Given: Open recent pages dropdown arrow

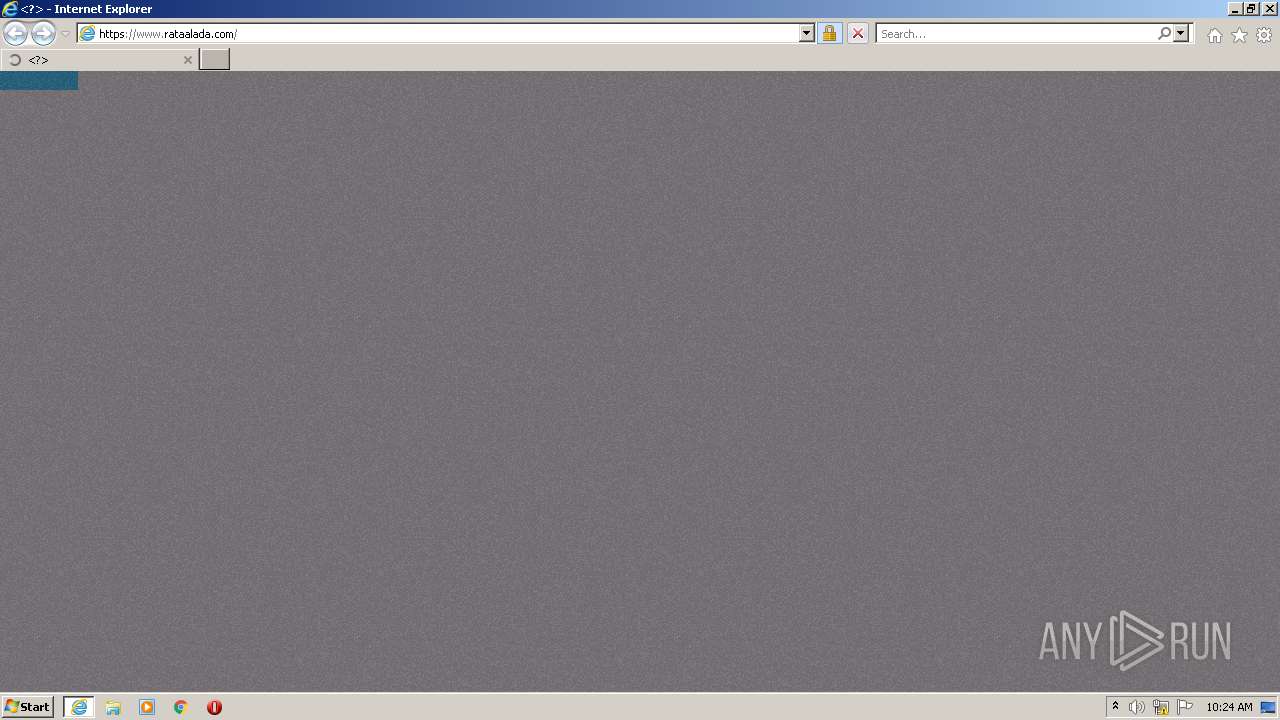Looking at the screenshot, I should coord(65,34).
